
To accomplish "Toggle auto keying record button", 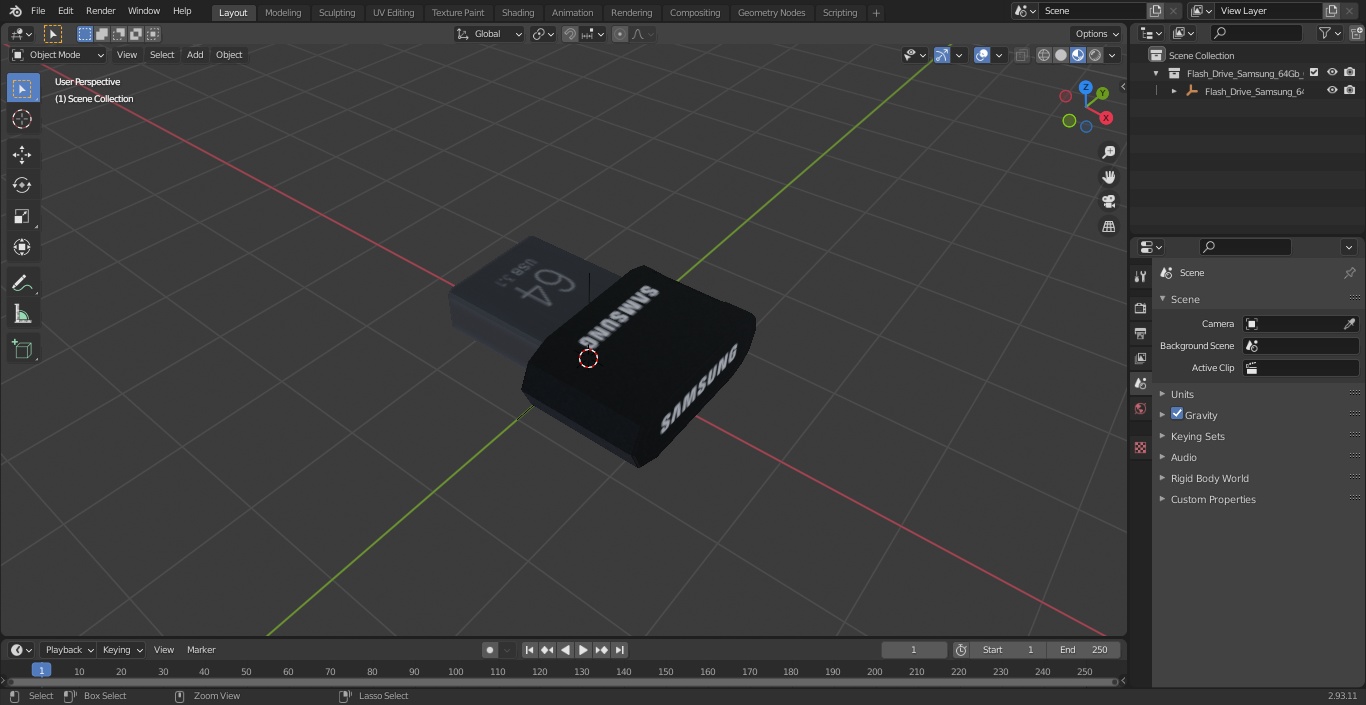I will pyautogui.click(x=490, y=650).
